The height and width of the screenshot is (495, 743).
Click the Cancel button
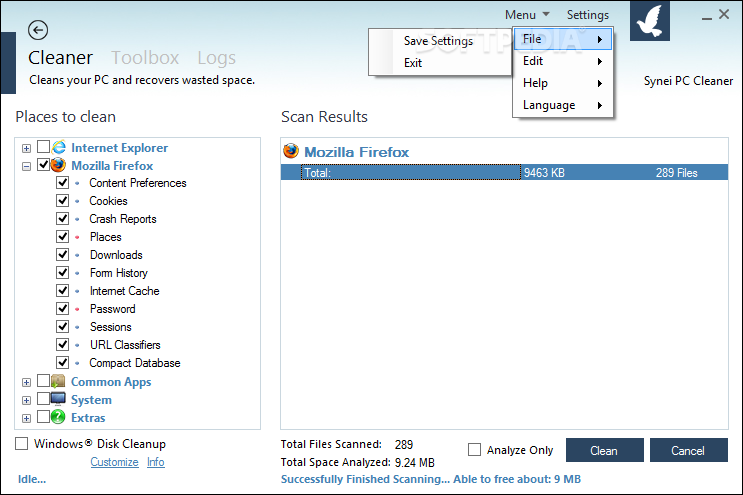coord(689,450)
